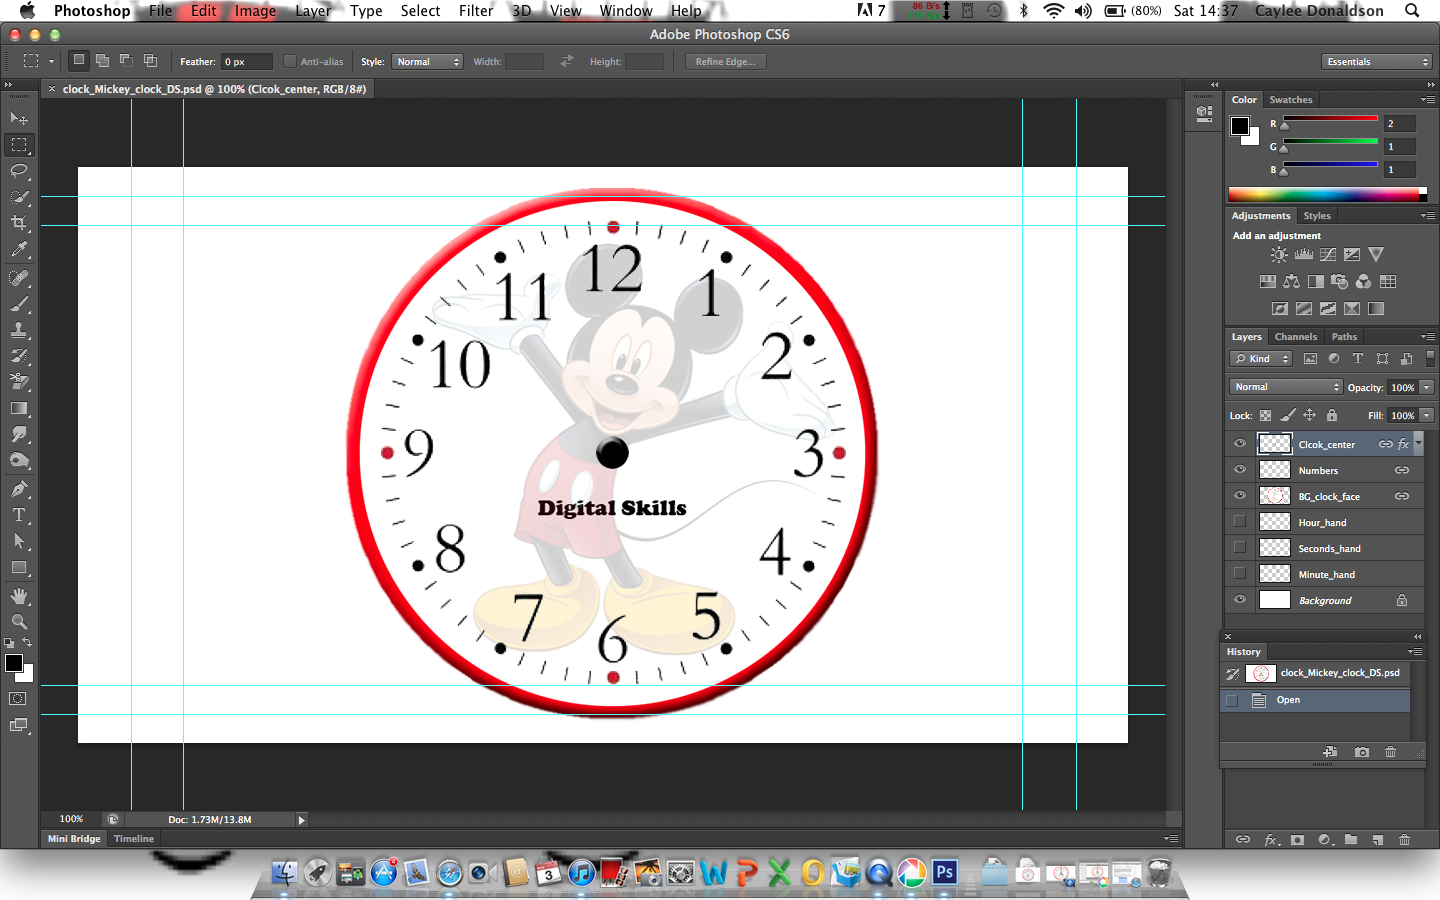Select the Hand tool

[19, 596]
